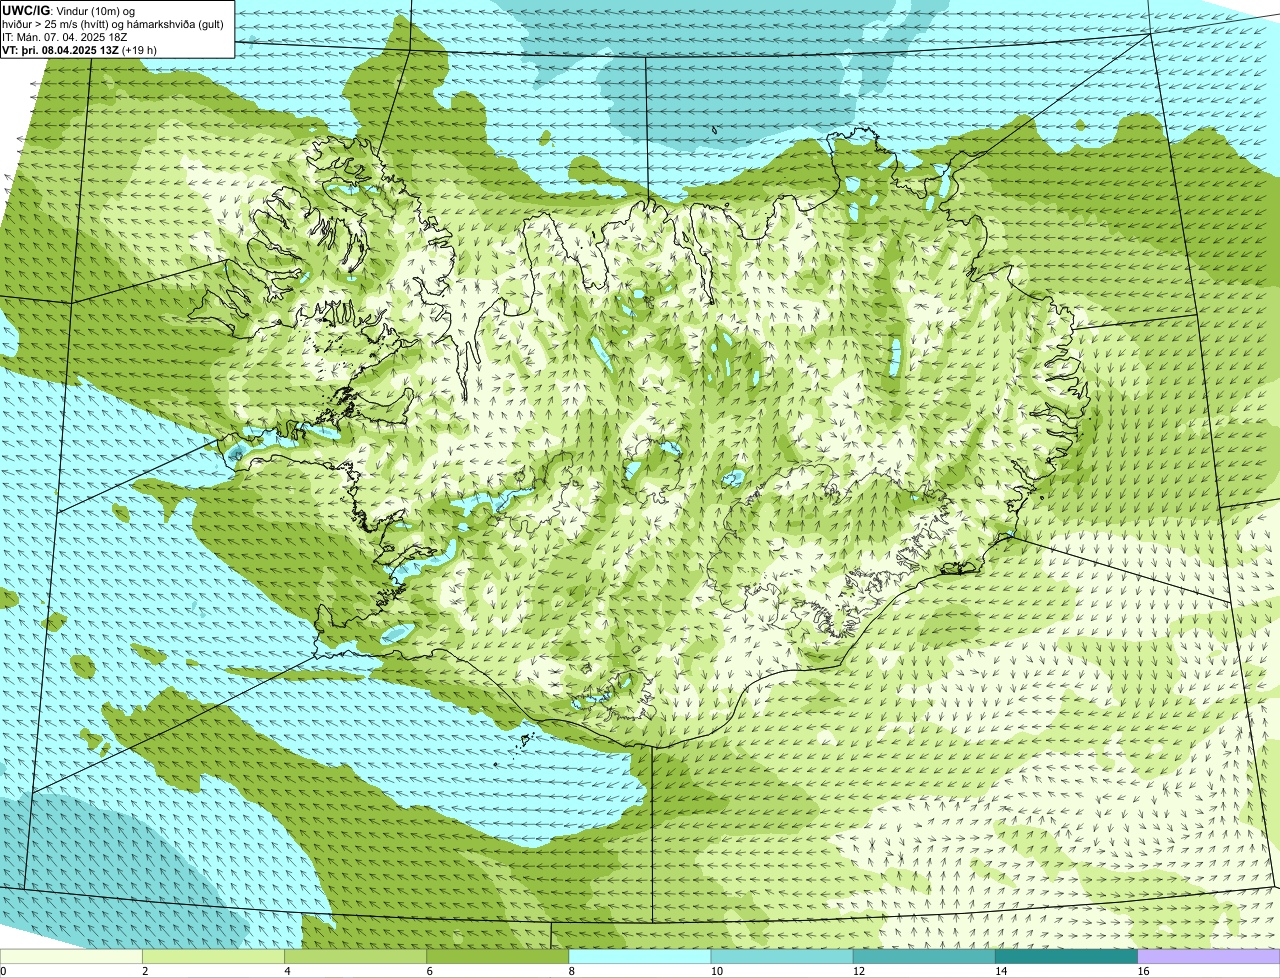Click the legend label "8"

571,971
